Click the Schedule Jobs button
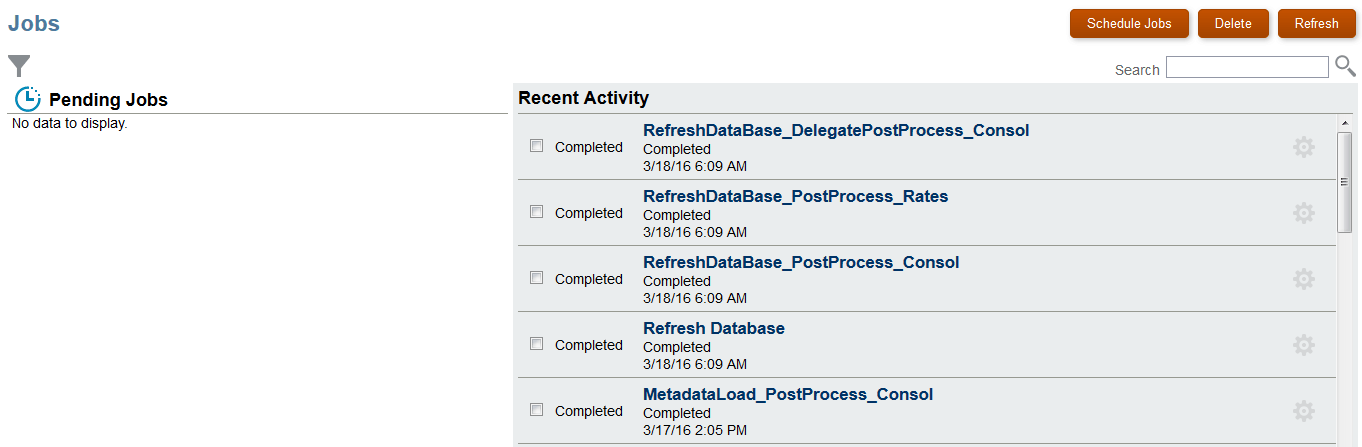The width and height of the screenshot is (1362, 447). click(1129, 24)
